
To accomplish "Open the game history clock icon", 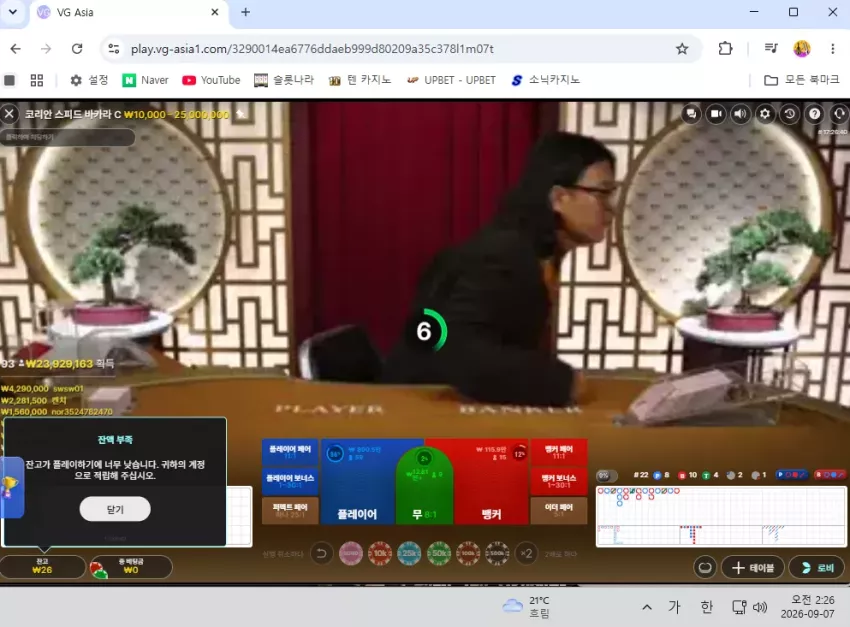I will (x=790, y=114).
